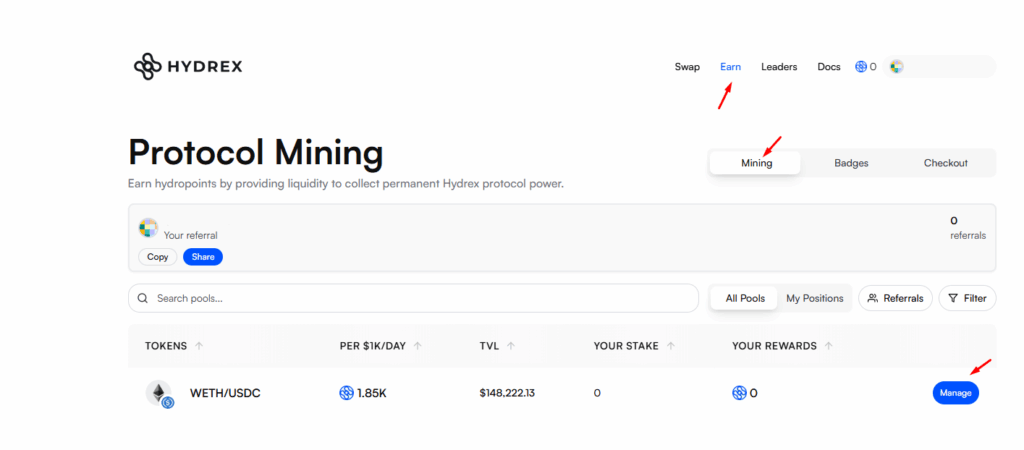Switch to the Badges tab
The height and width of the screenshot is (450, 1024).
(851, 163)
